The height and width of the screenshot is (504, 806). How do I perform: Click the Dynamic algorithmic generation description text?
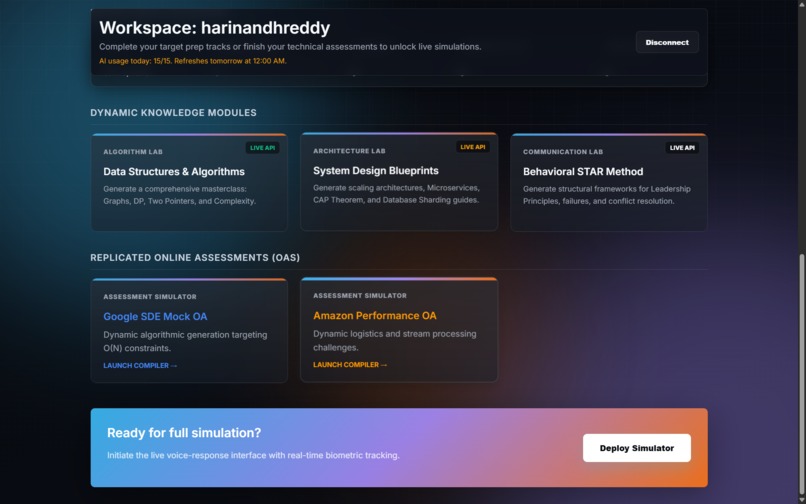pyautogui.click(x=185, y=341)
